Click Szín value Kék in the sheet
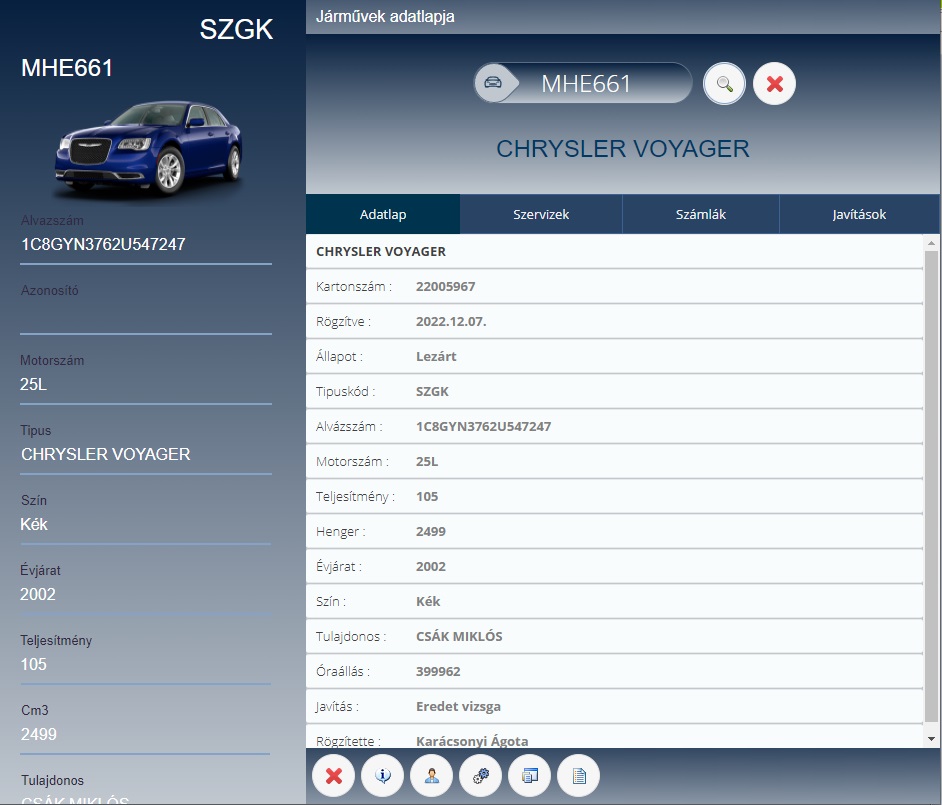942x805 pixels. pyautogui.click(x=428, y=601)
